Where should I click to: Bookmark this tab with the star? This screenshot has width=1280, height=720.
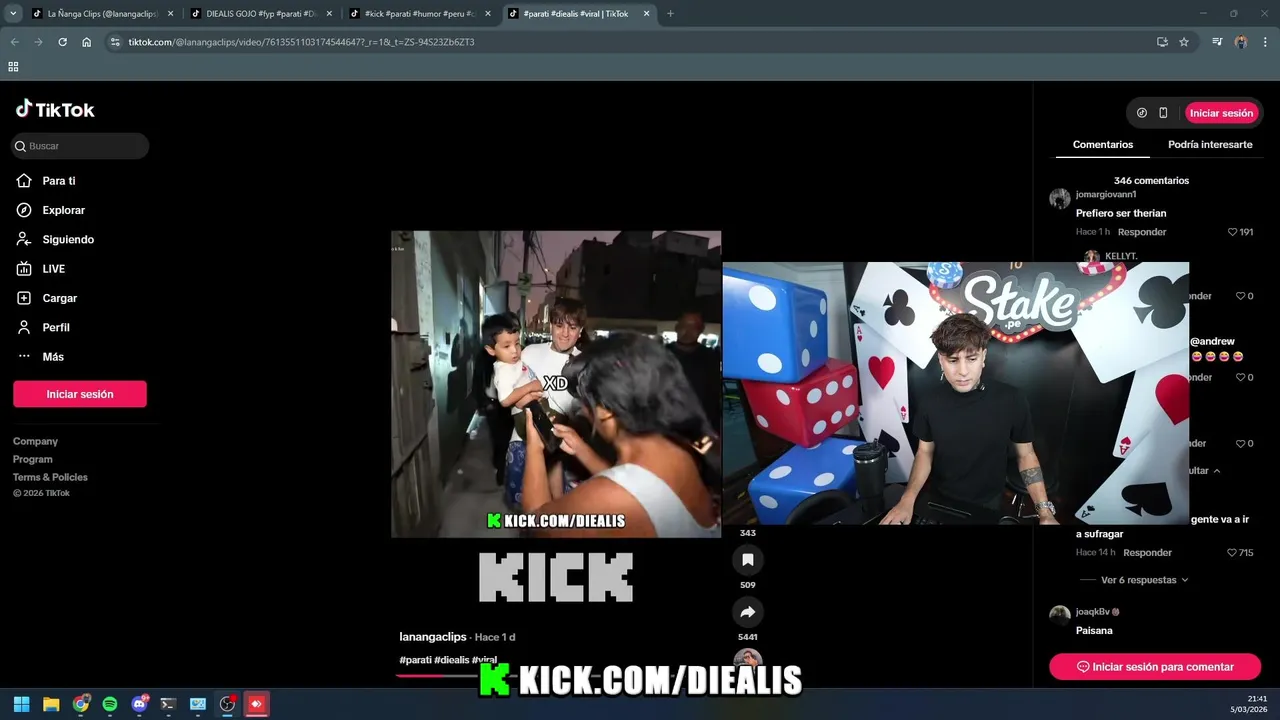pos(1184,42)
